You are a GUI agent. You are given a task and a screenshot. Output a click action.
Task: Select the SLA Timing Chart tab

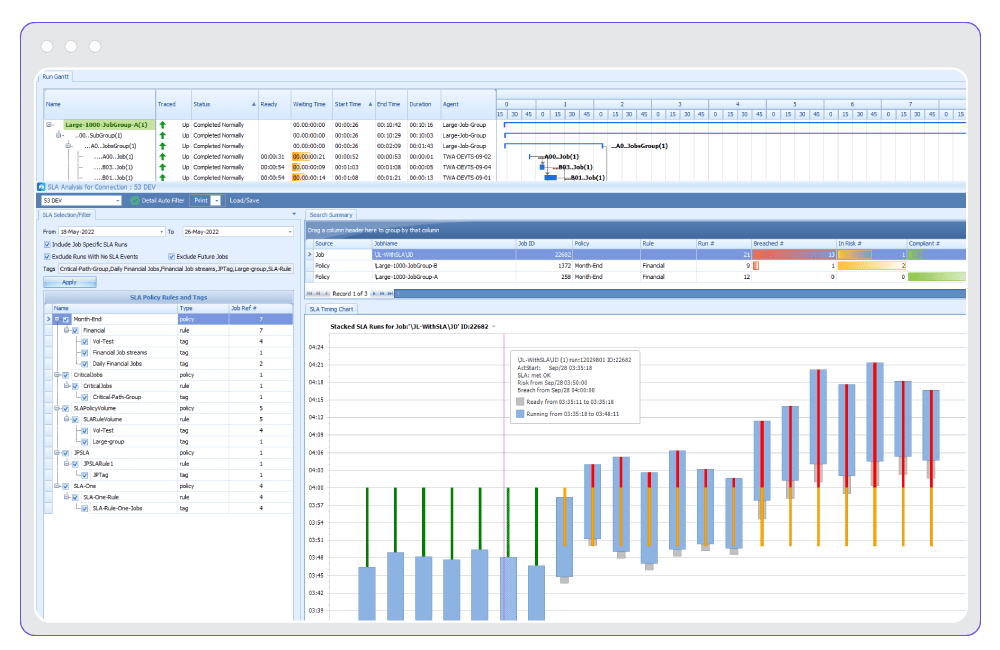pos(331,309)
